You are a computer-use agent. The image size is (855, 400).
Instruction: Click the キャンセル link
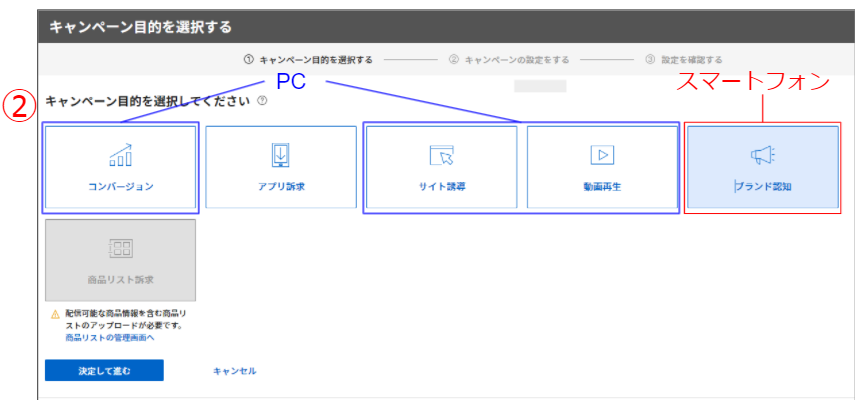click(x=235, y=371)
